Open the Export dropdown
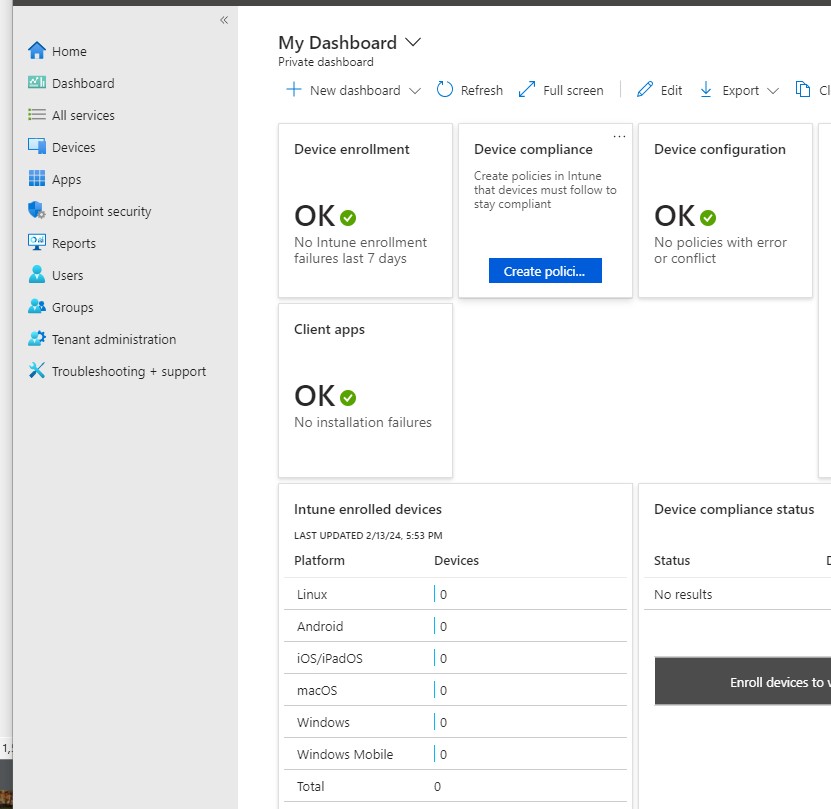 [737, 90]
